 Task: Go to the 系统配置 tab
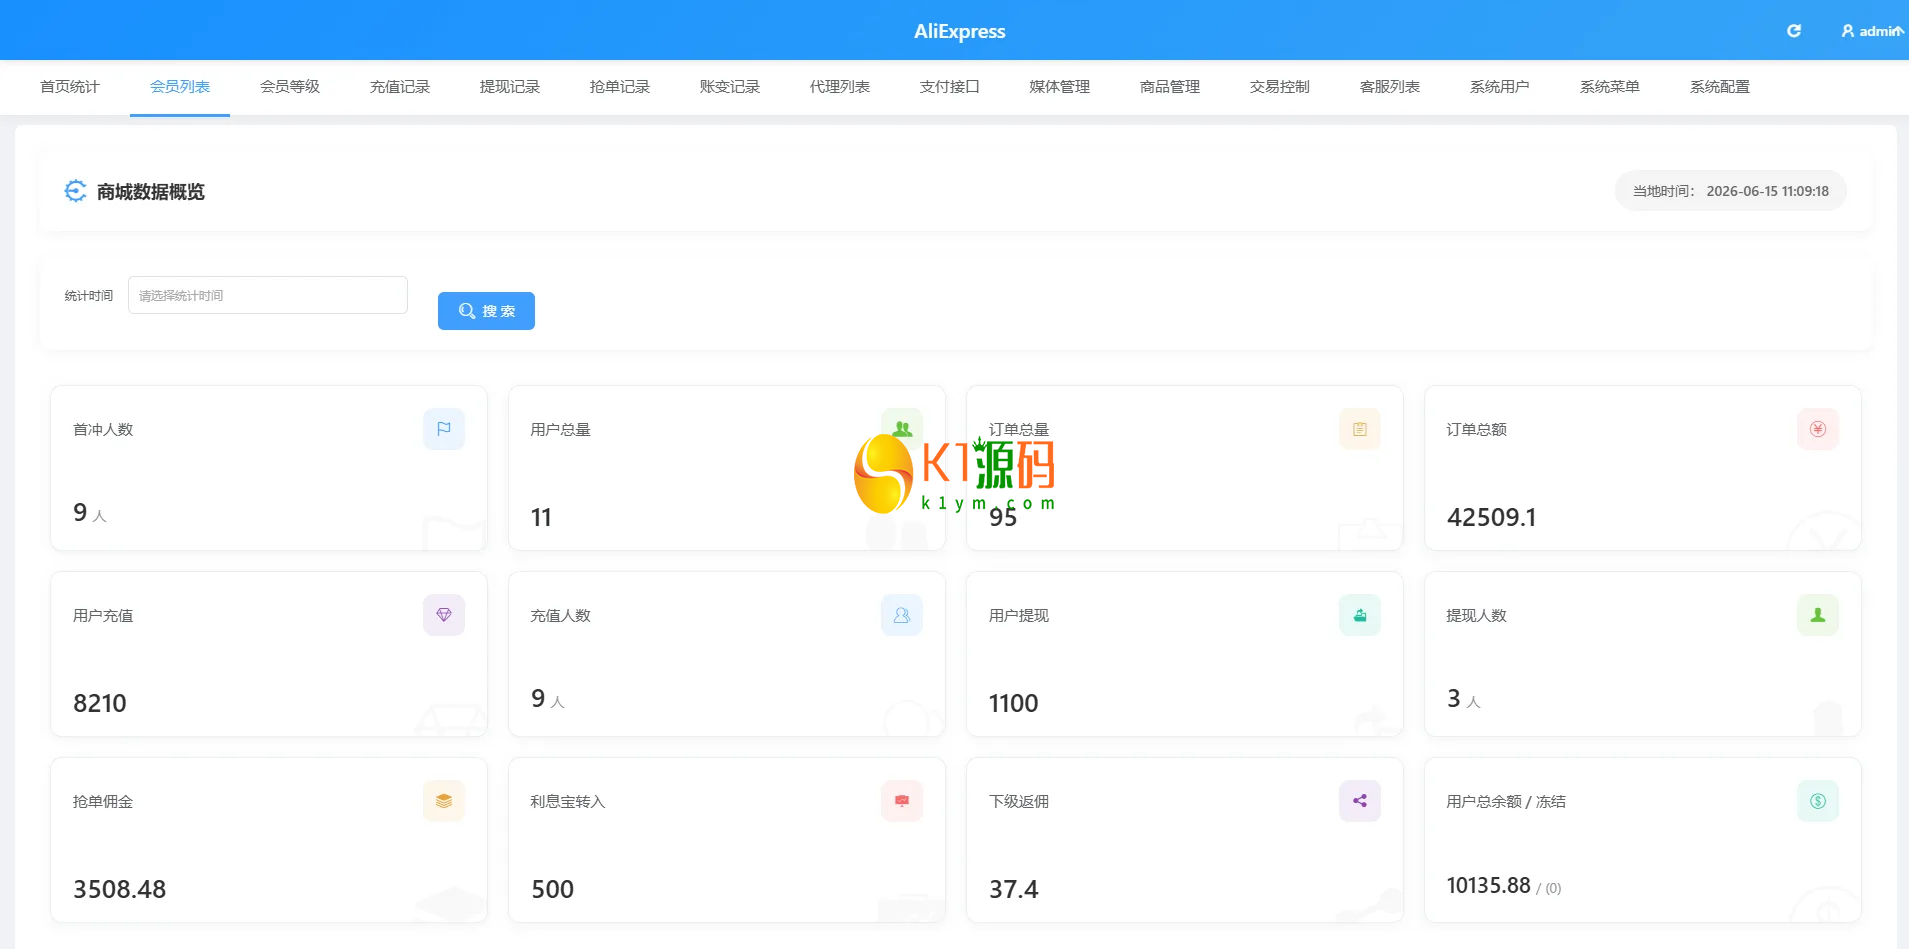coord(1720,87)
